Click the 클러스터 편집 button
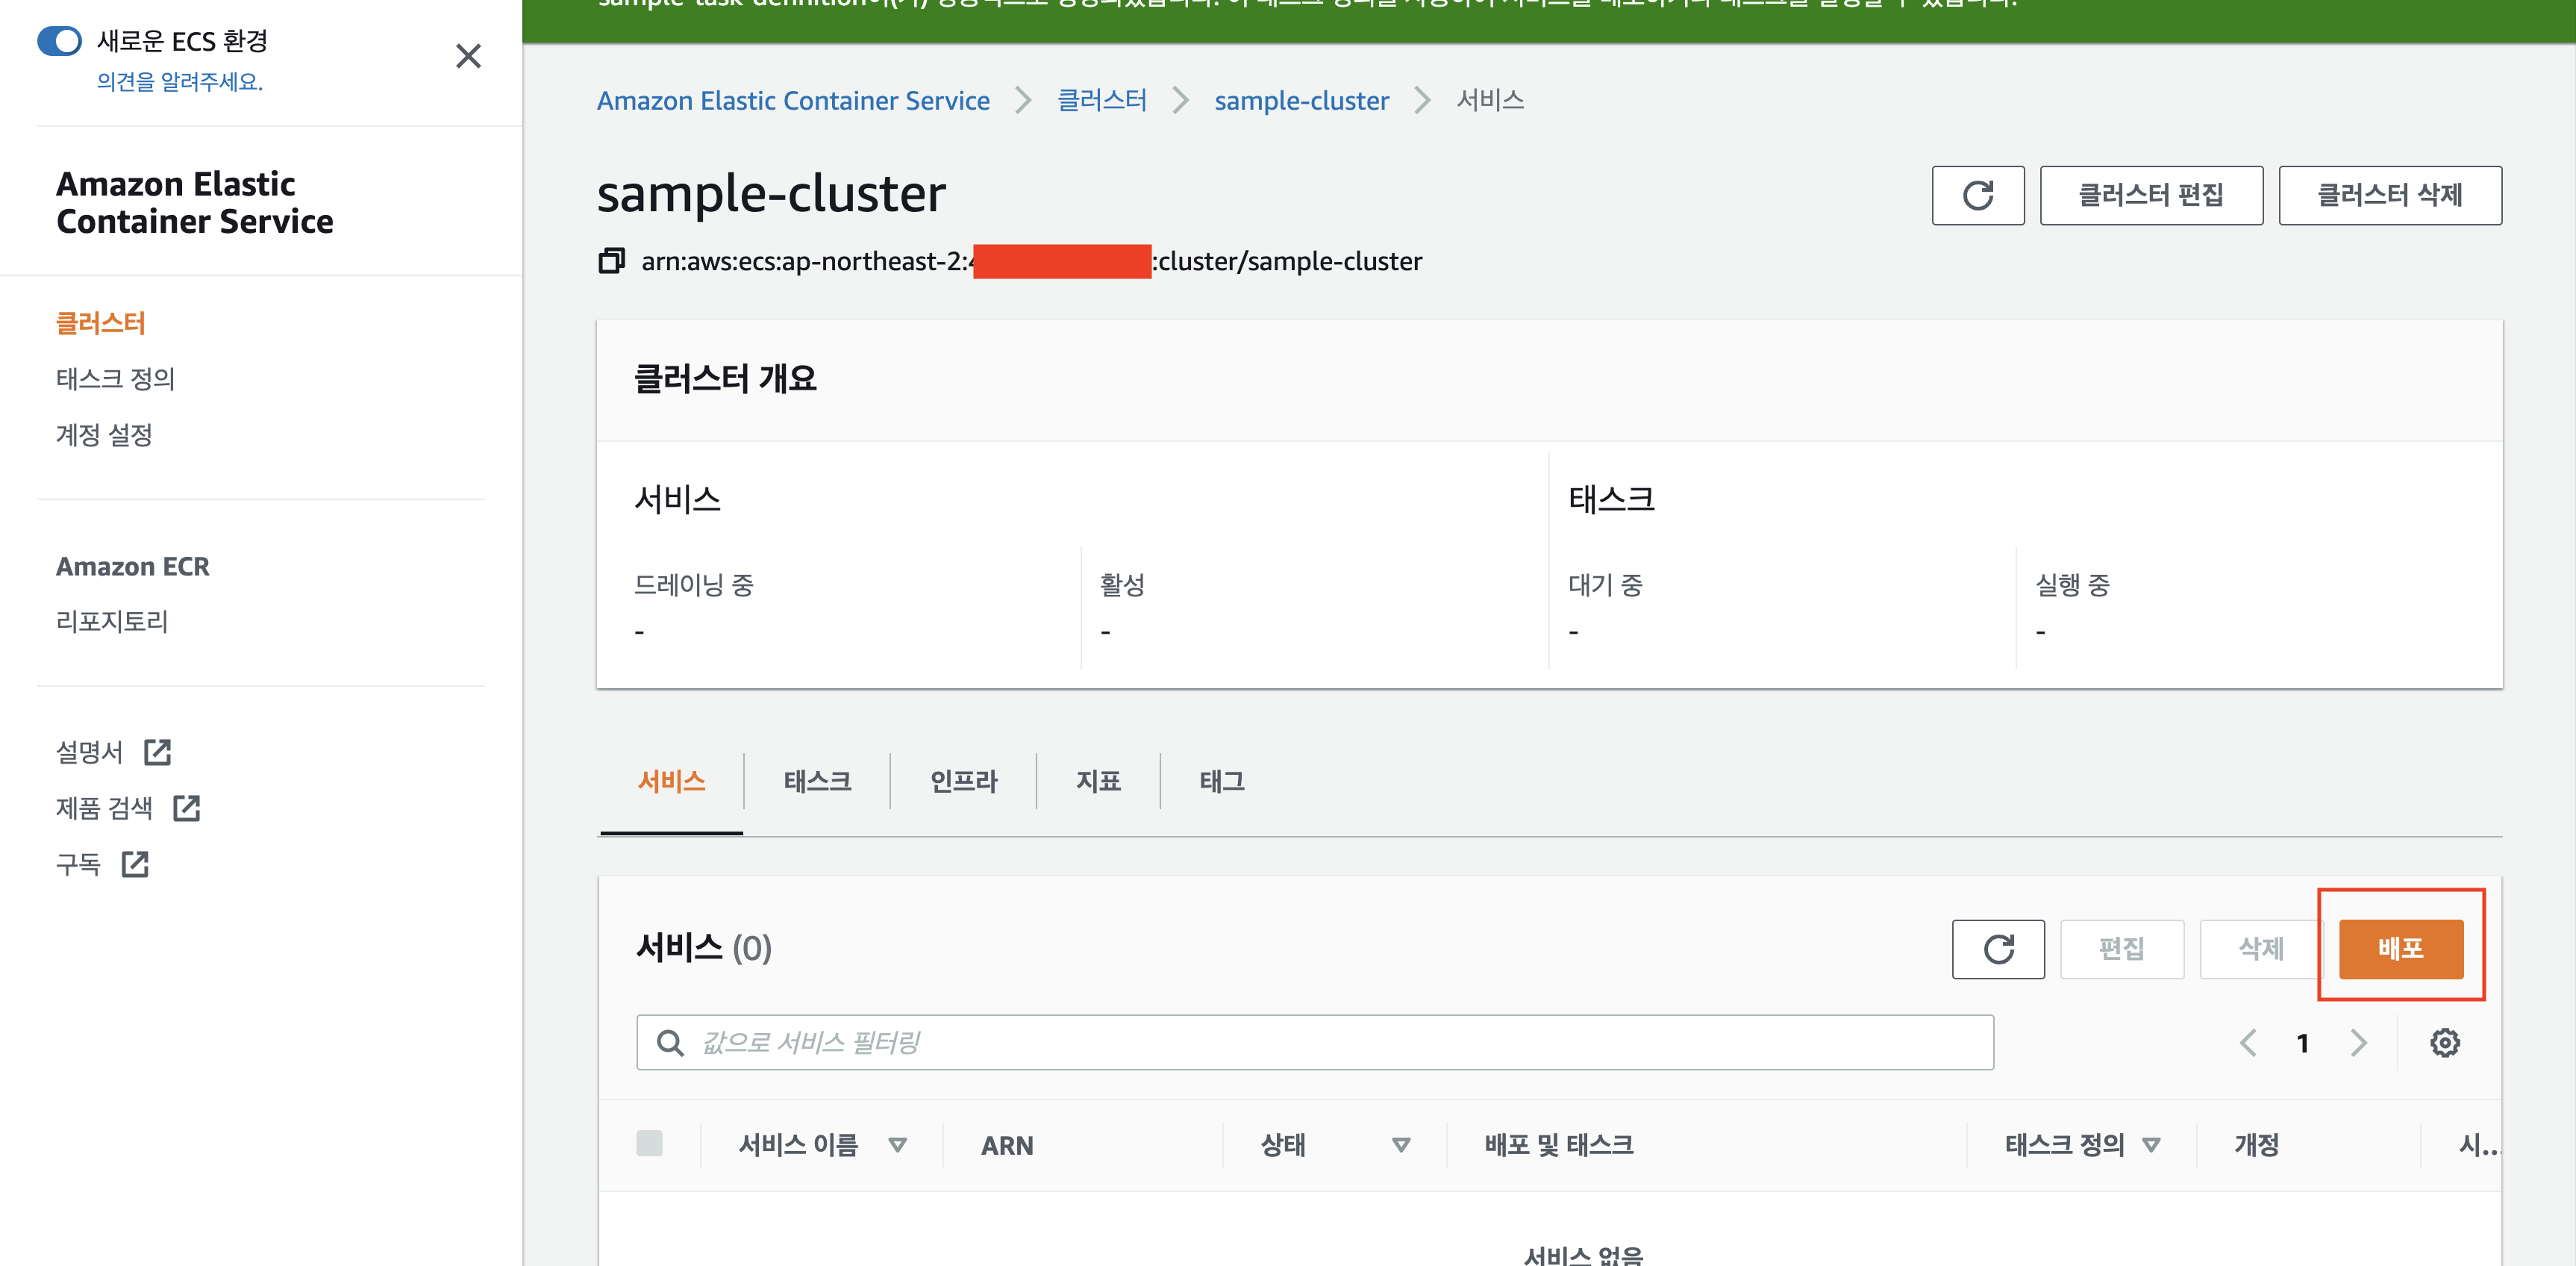This screenshot has height=1266, width=2576. [2151, 195]
